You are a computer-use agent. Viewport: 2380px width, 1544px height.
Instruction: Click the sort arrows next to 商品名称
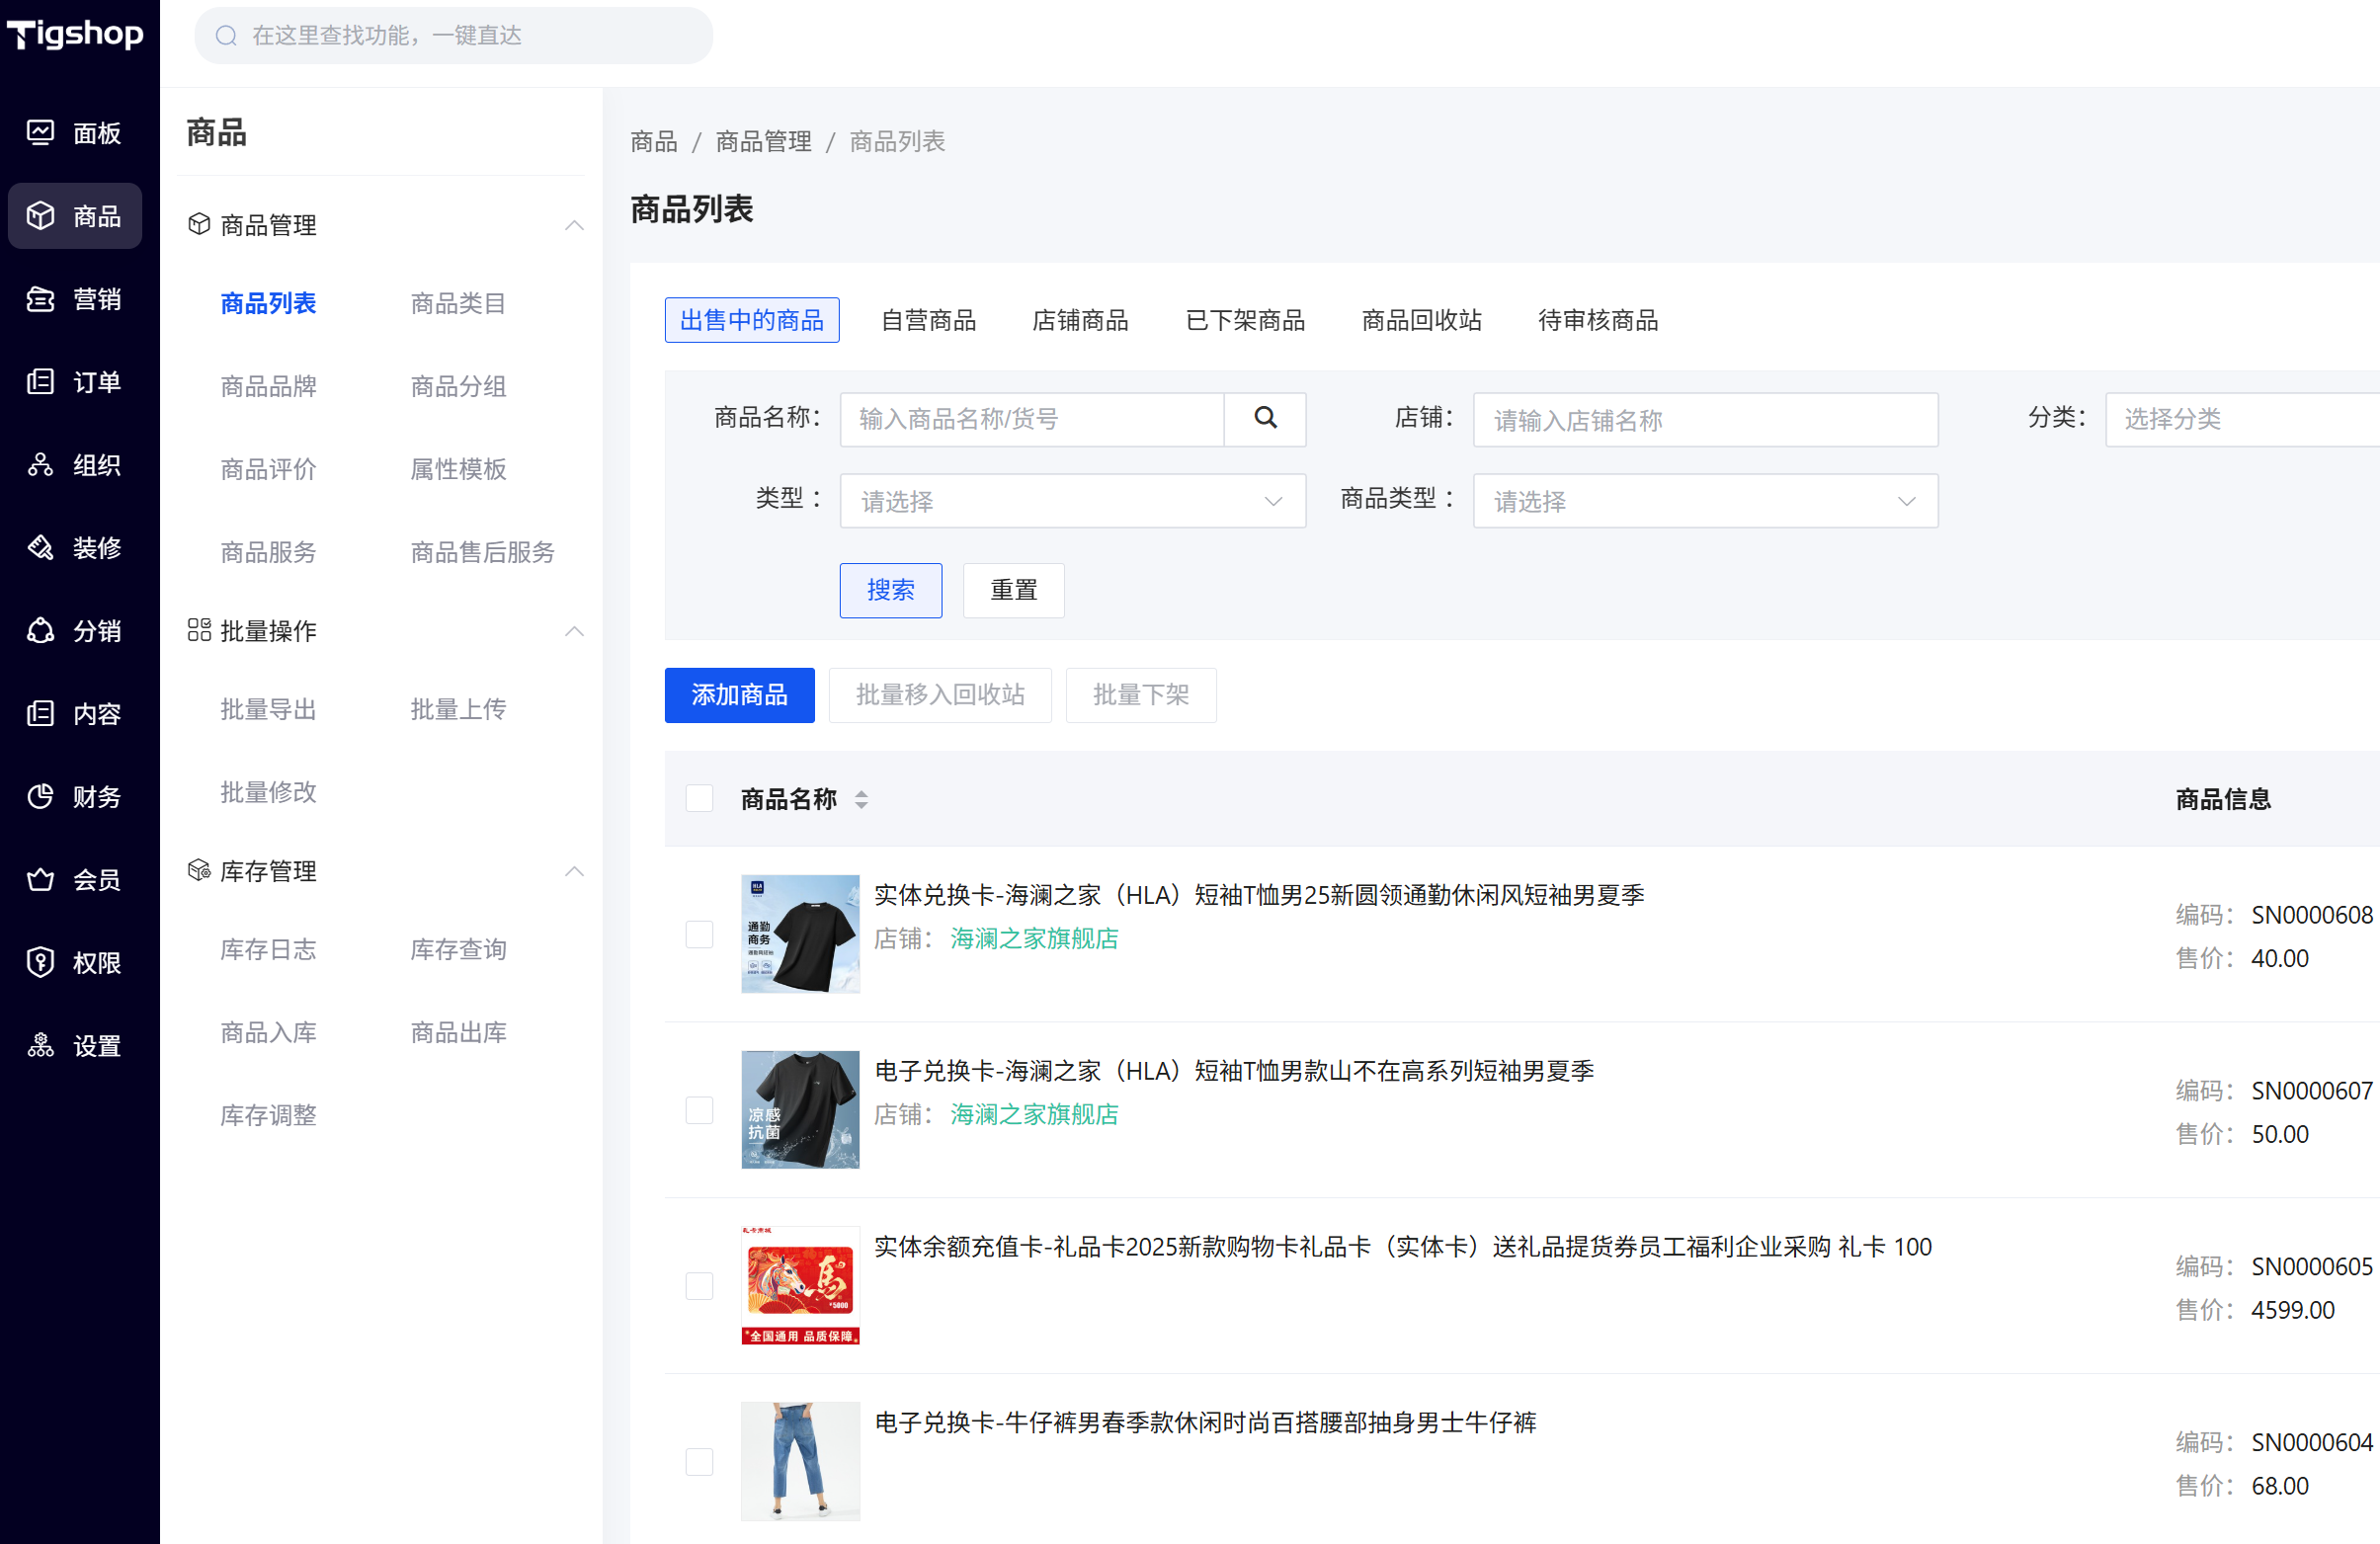click(x=861, y=800)
